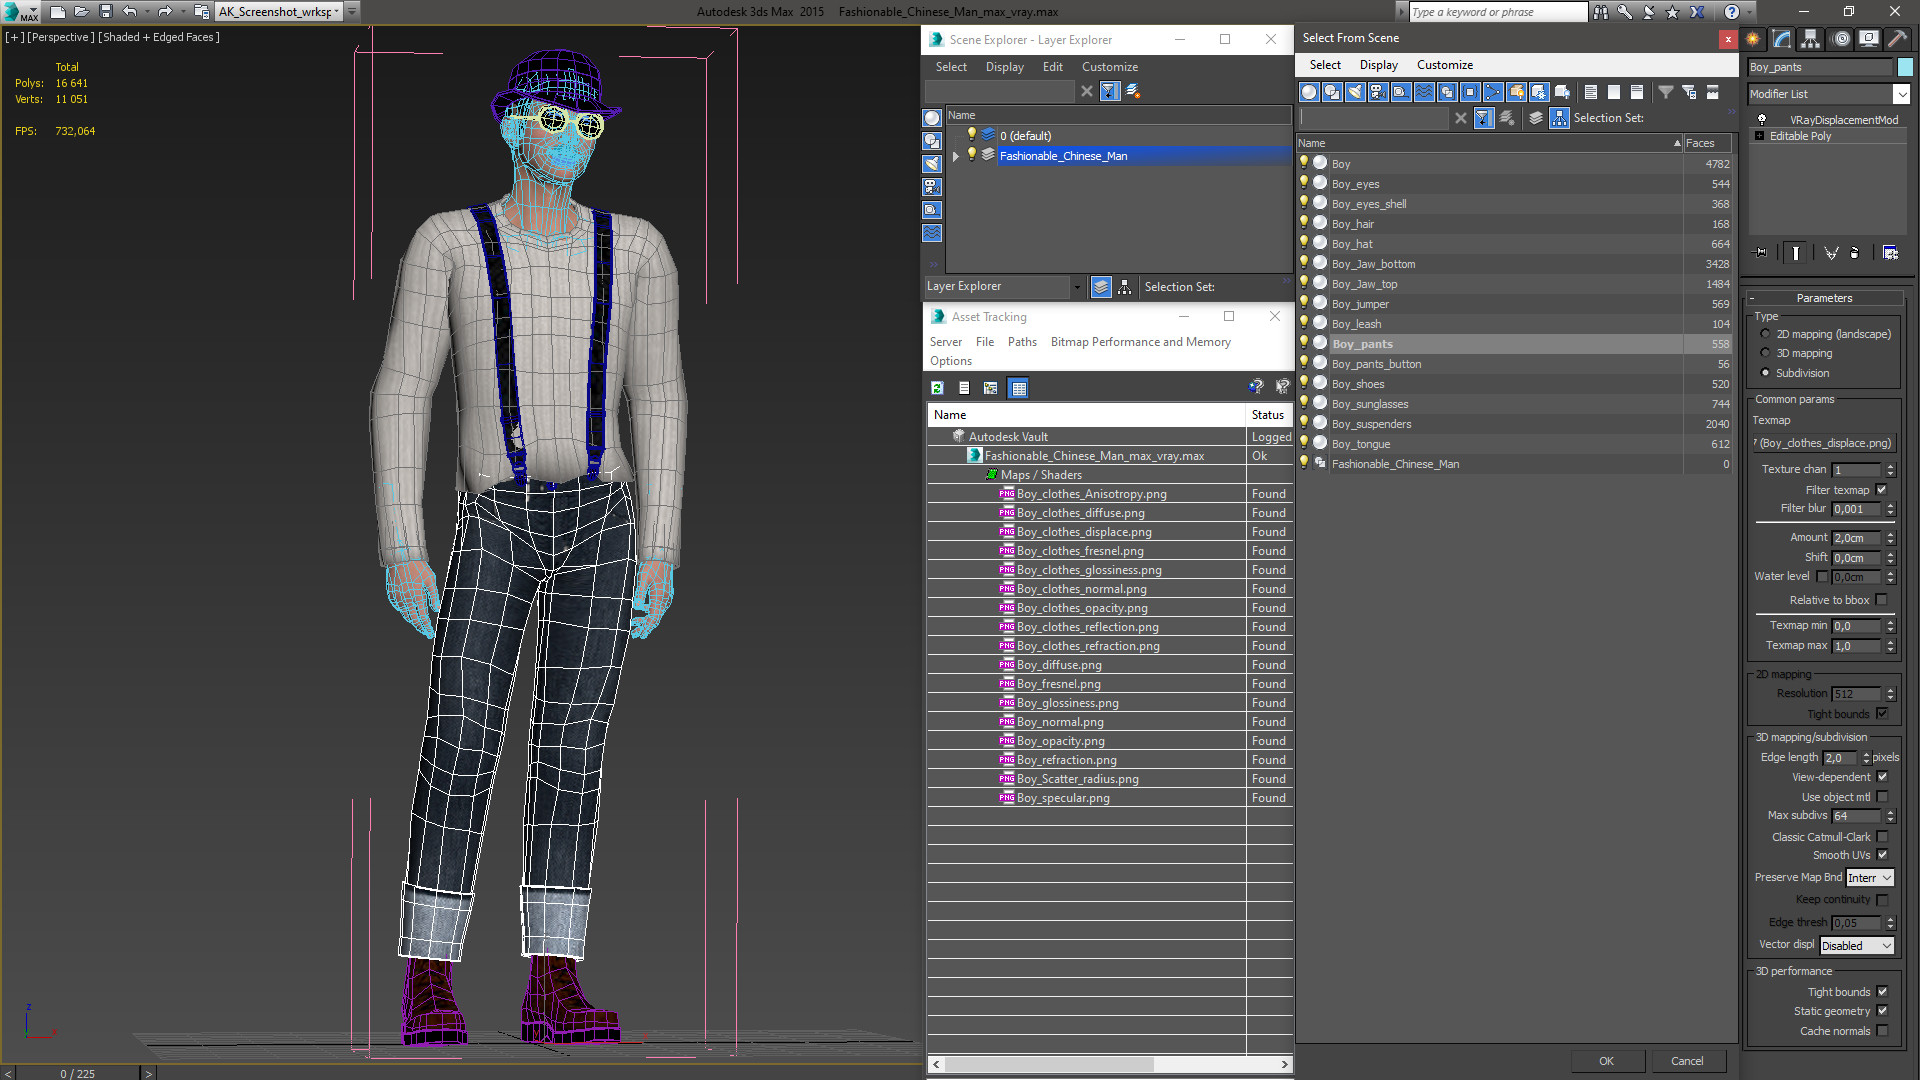Toggle Display Helpers filter in Select From Scene
Screen dimensions: 1920x1080
point(1401,92)
